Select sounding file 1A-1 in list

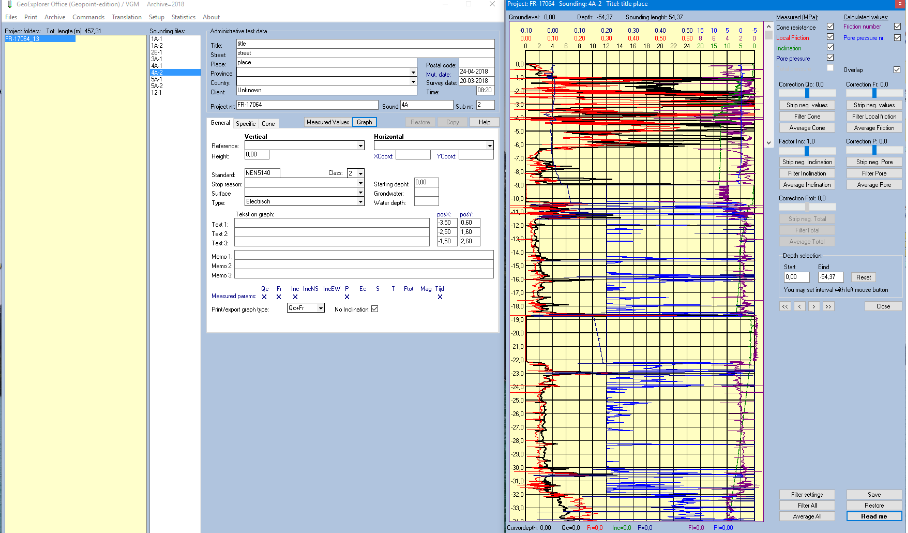tap(156, 39)
